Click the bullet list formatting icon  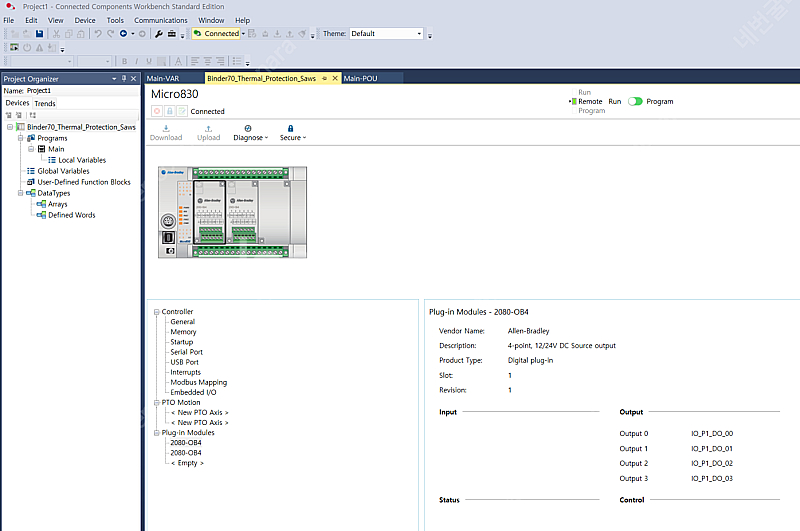coord(237,61)
